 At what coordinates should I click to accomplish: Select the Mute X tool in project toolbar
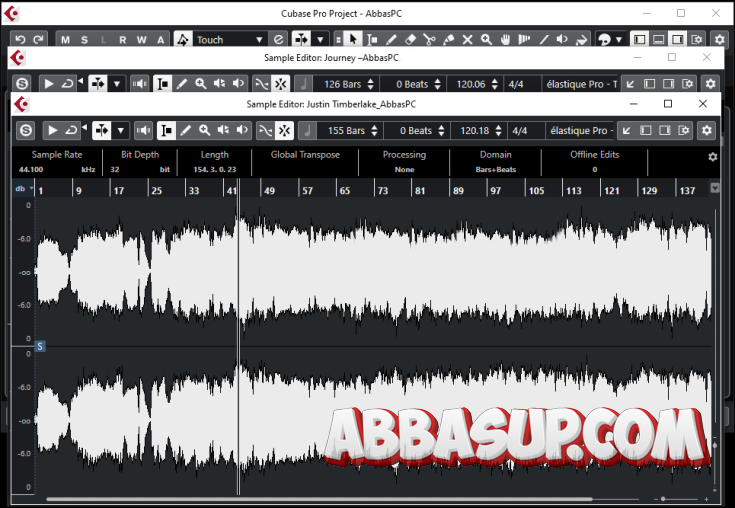[x=467, y=40]
